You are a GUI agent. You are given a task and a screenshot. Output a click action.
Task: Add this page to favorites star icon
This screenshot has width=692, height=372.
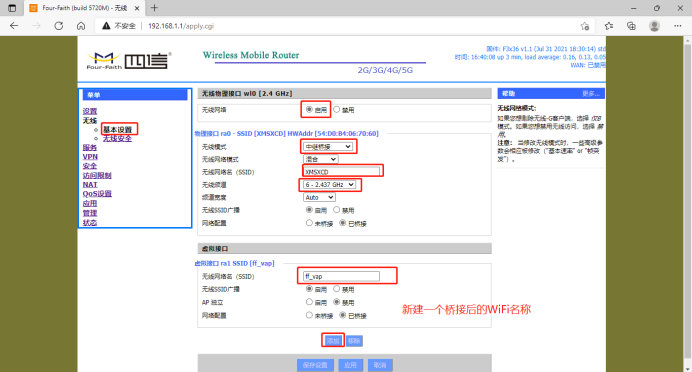tap(585, 26)
